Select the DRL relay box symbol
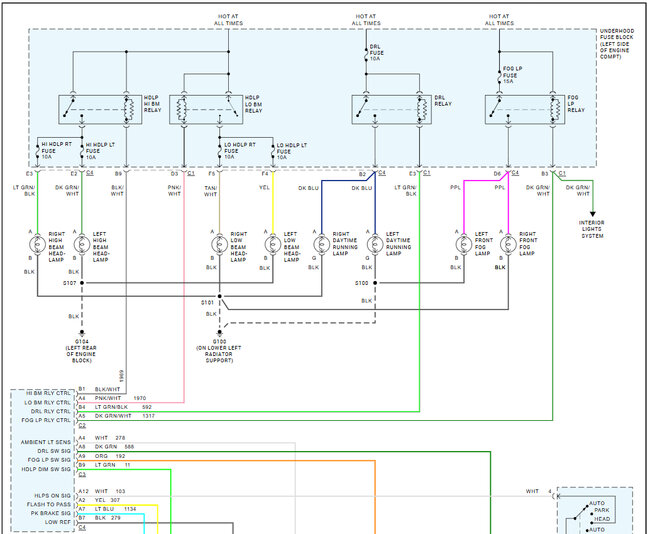Viewport: 650px width, 534px height. point(392,109)
